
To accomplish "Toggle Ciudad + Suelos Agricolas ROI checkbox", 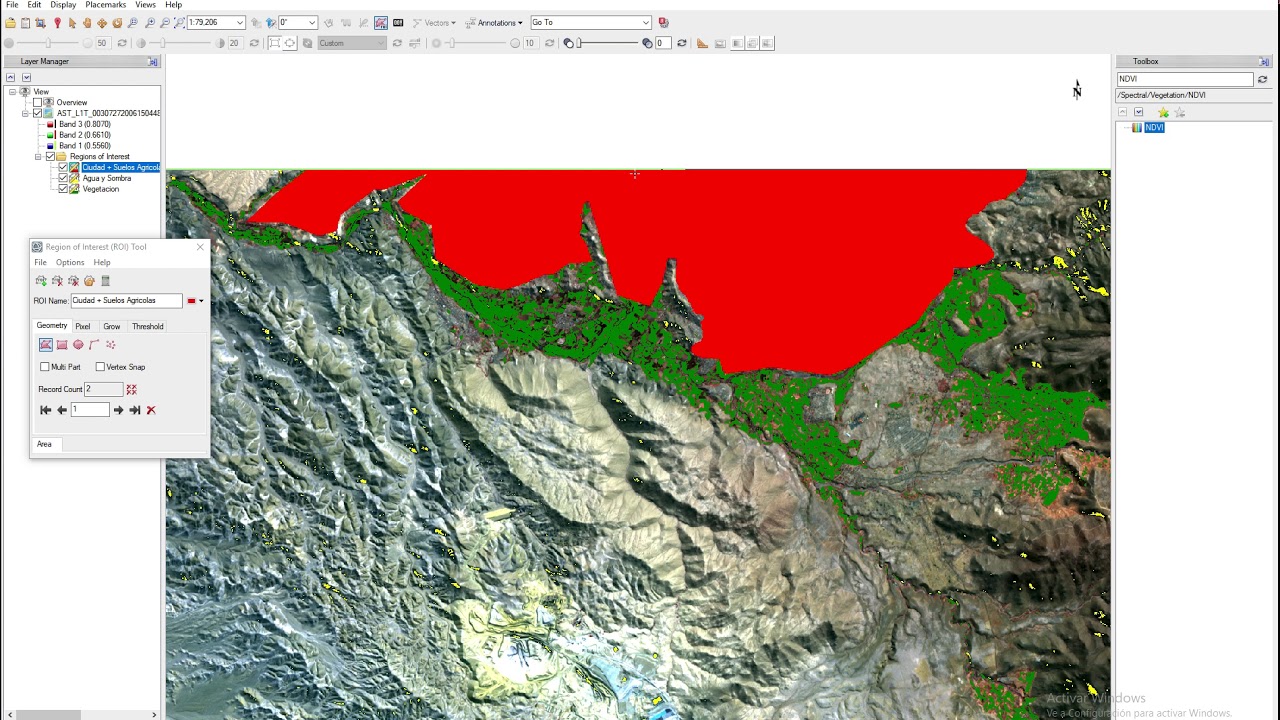I will point(63,167).
